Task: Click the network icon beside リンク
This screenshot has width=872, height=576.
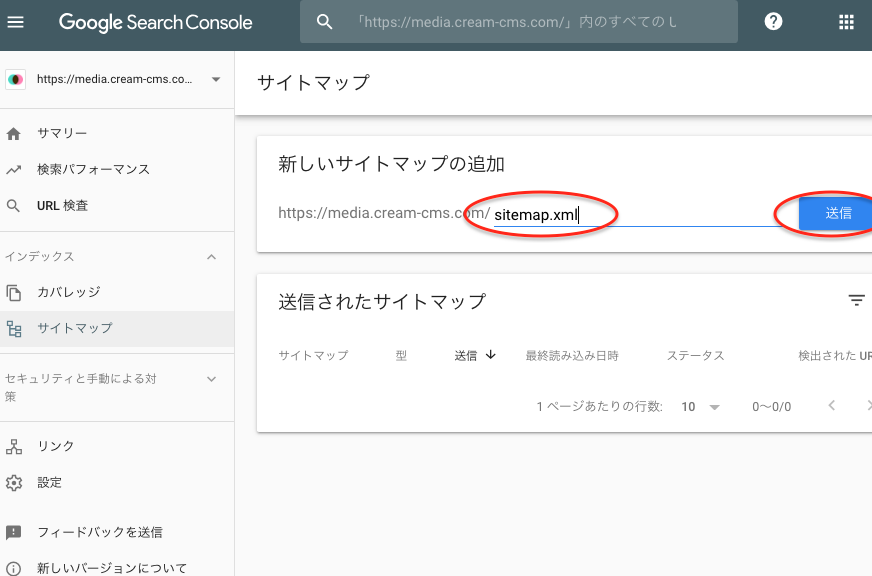Action: click(14, 446)
